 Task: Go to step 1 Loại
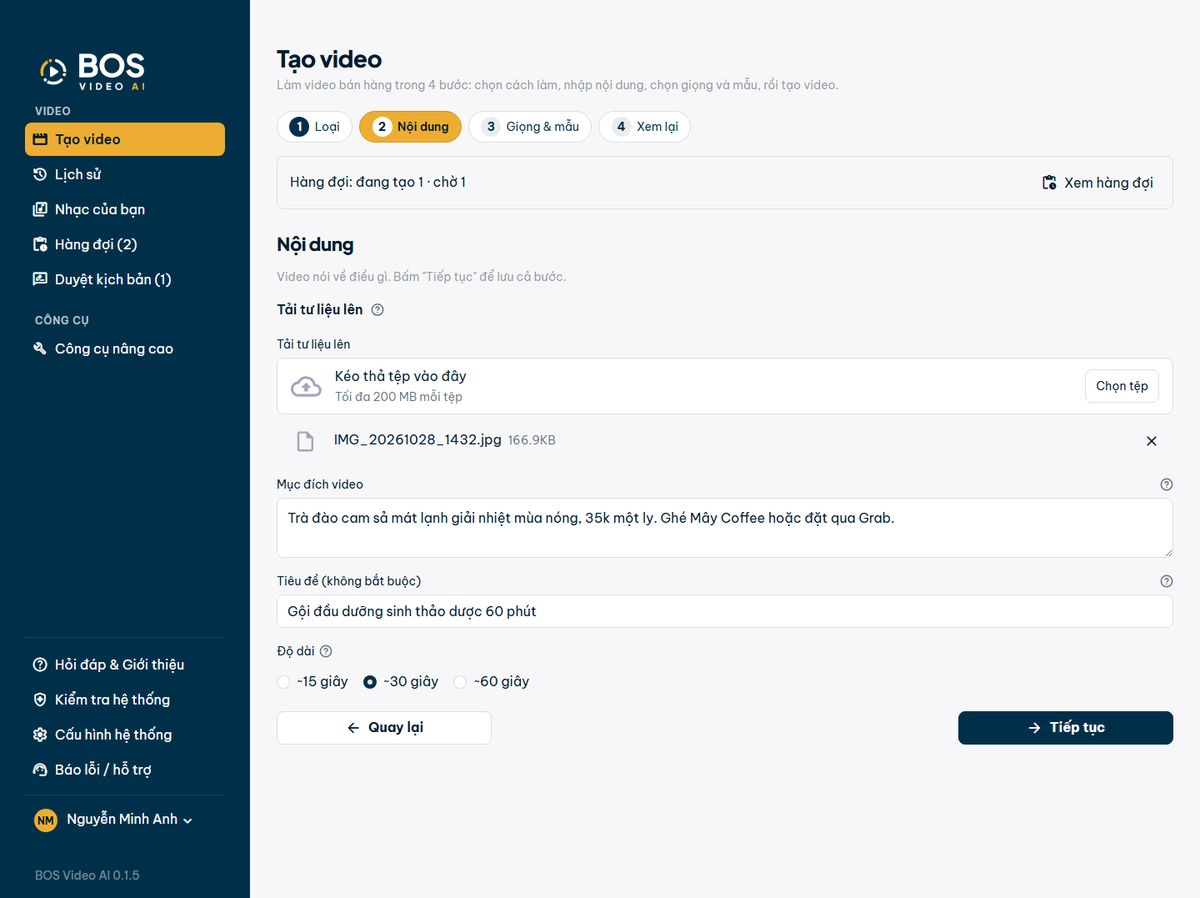point(315,127)
